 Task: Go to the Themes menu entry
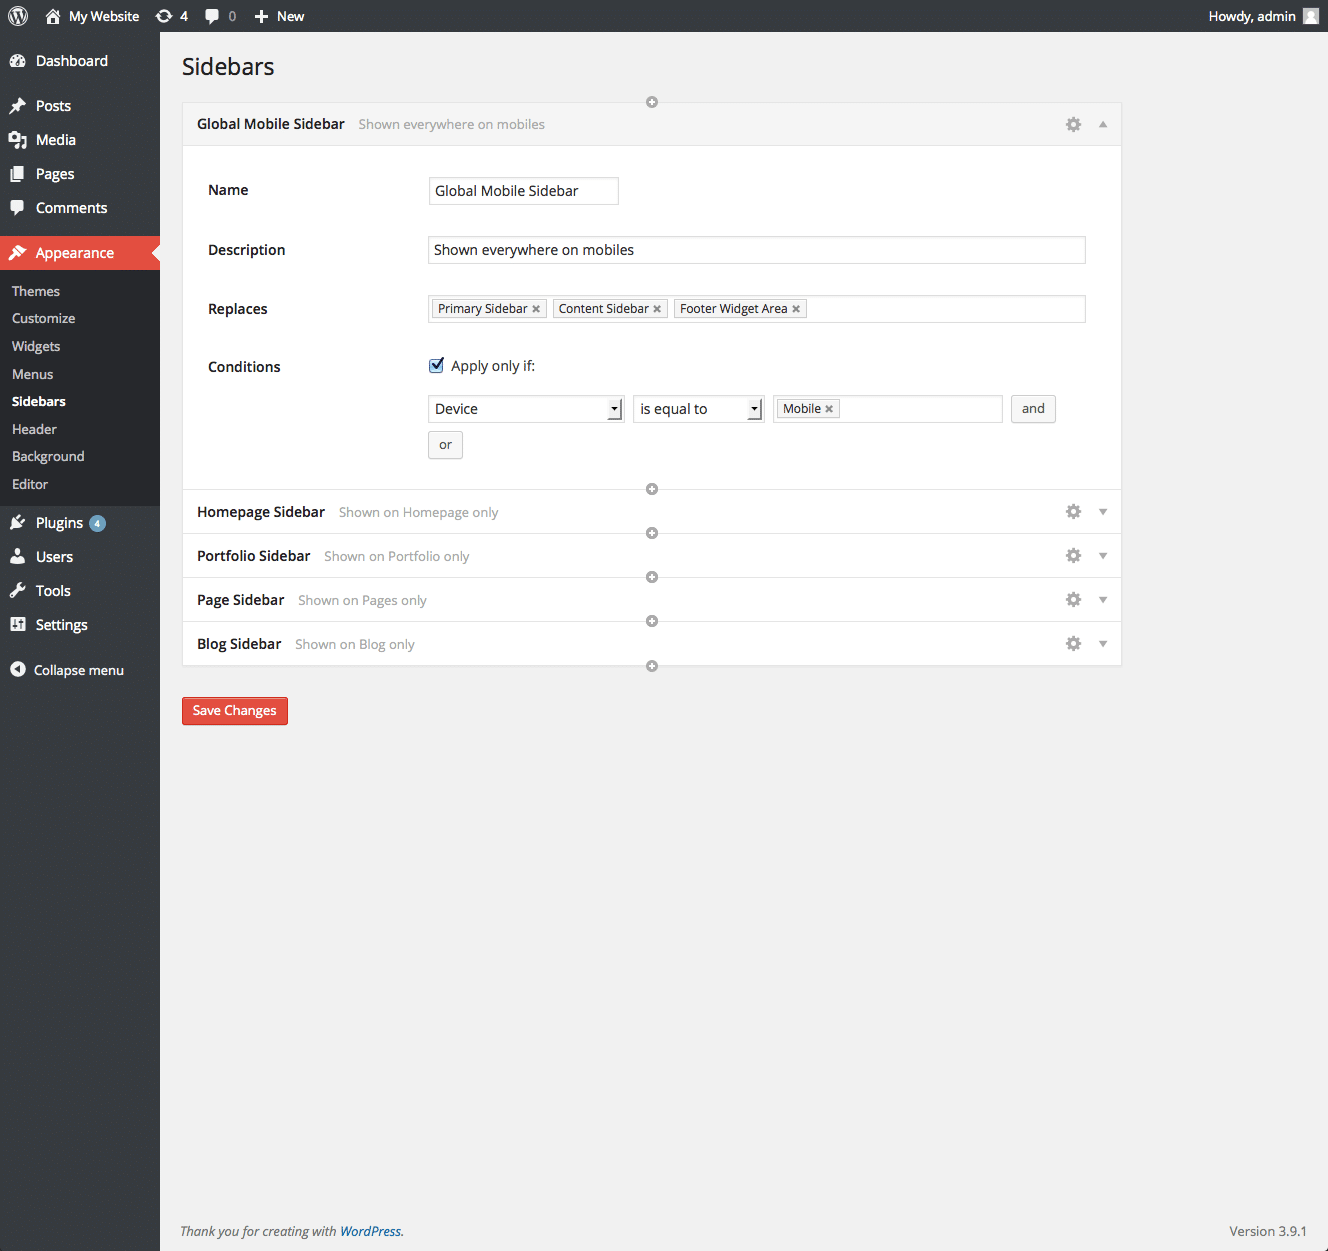point(35,290)
